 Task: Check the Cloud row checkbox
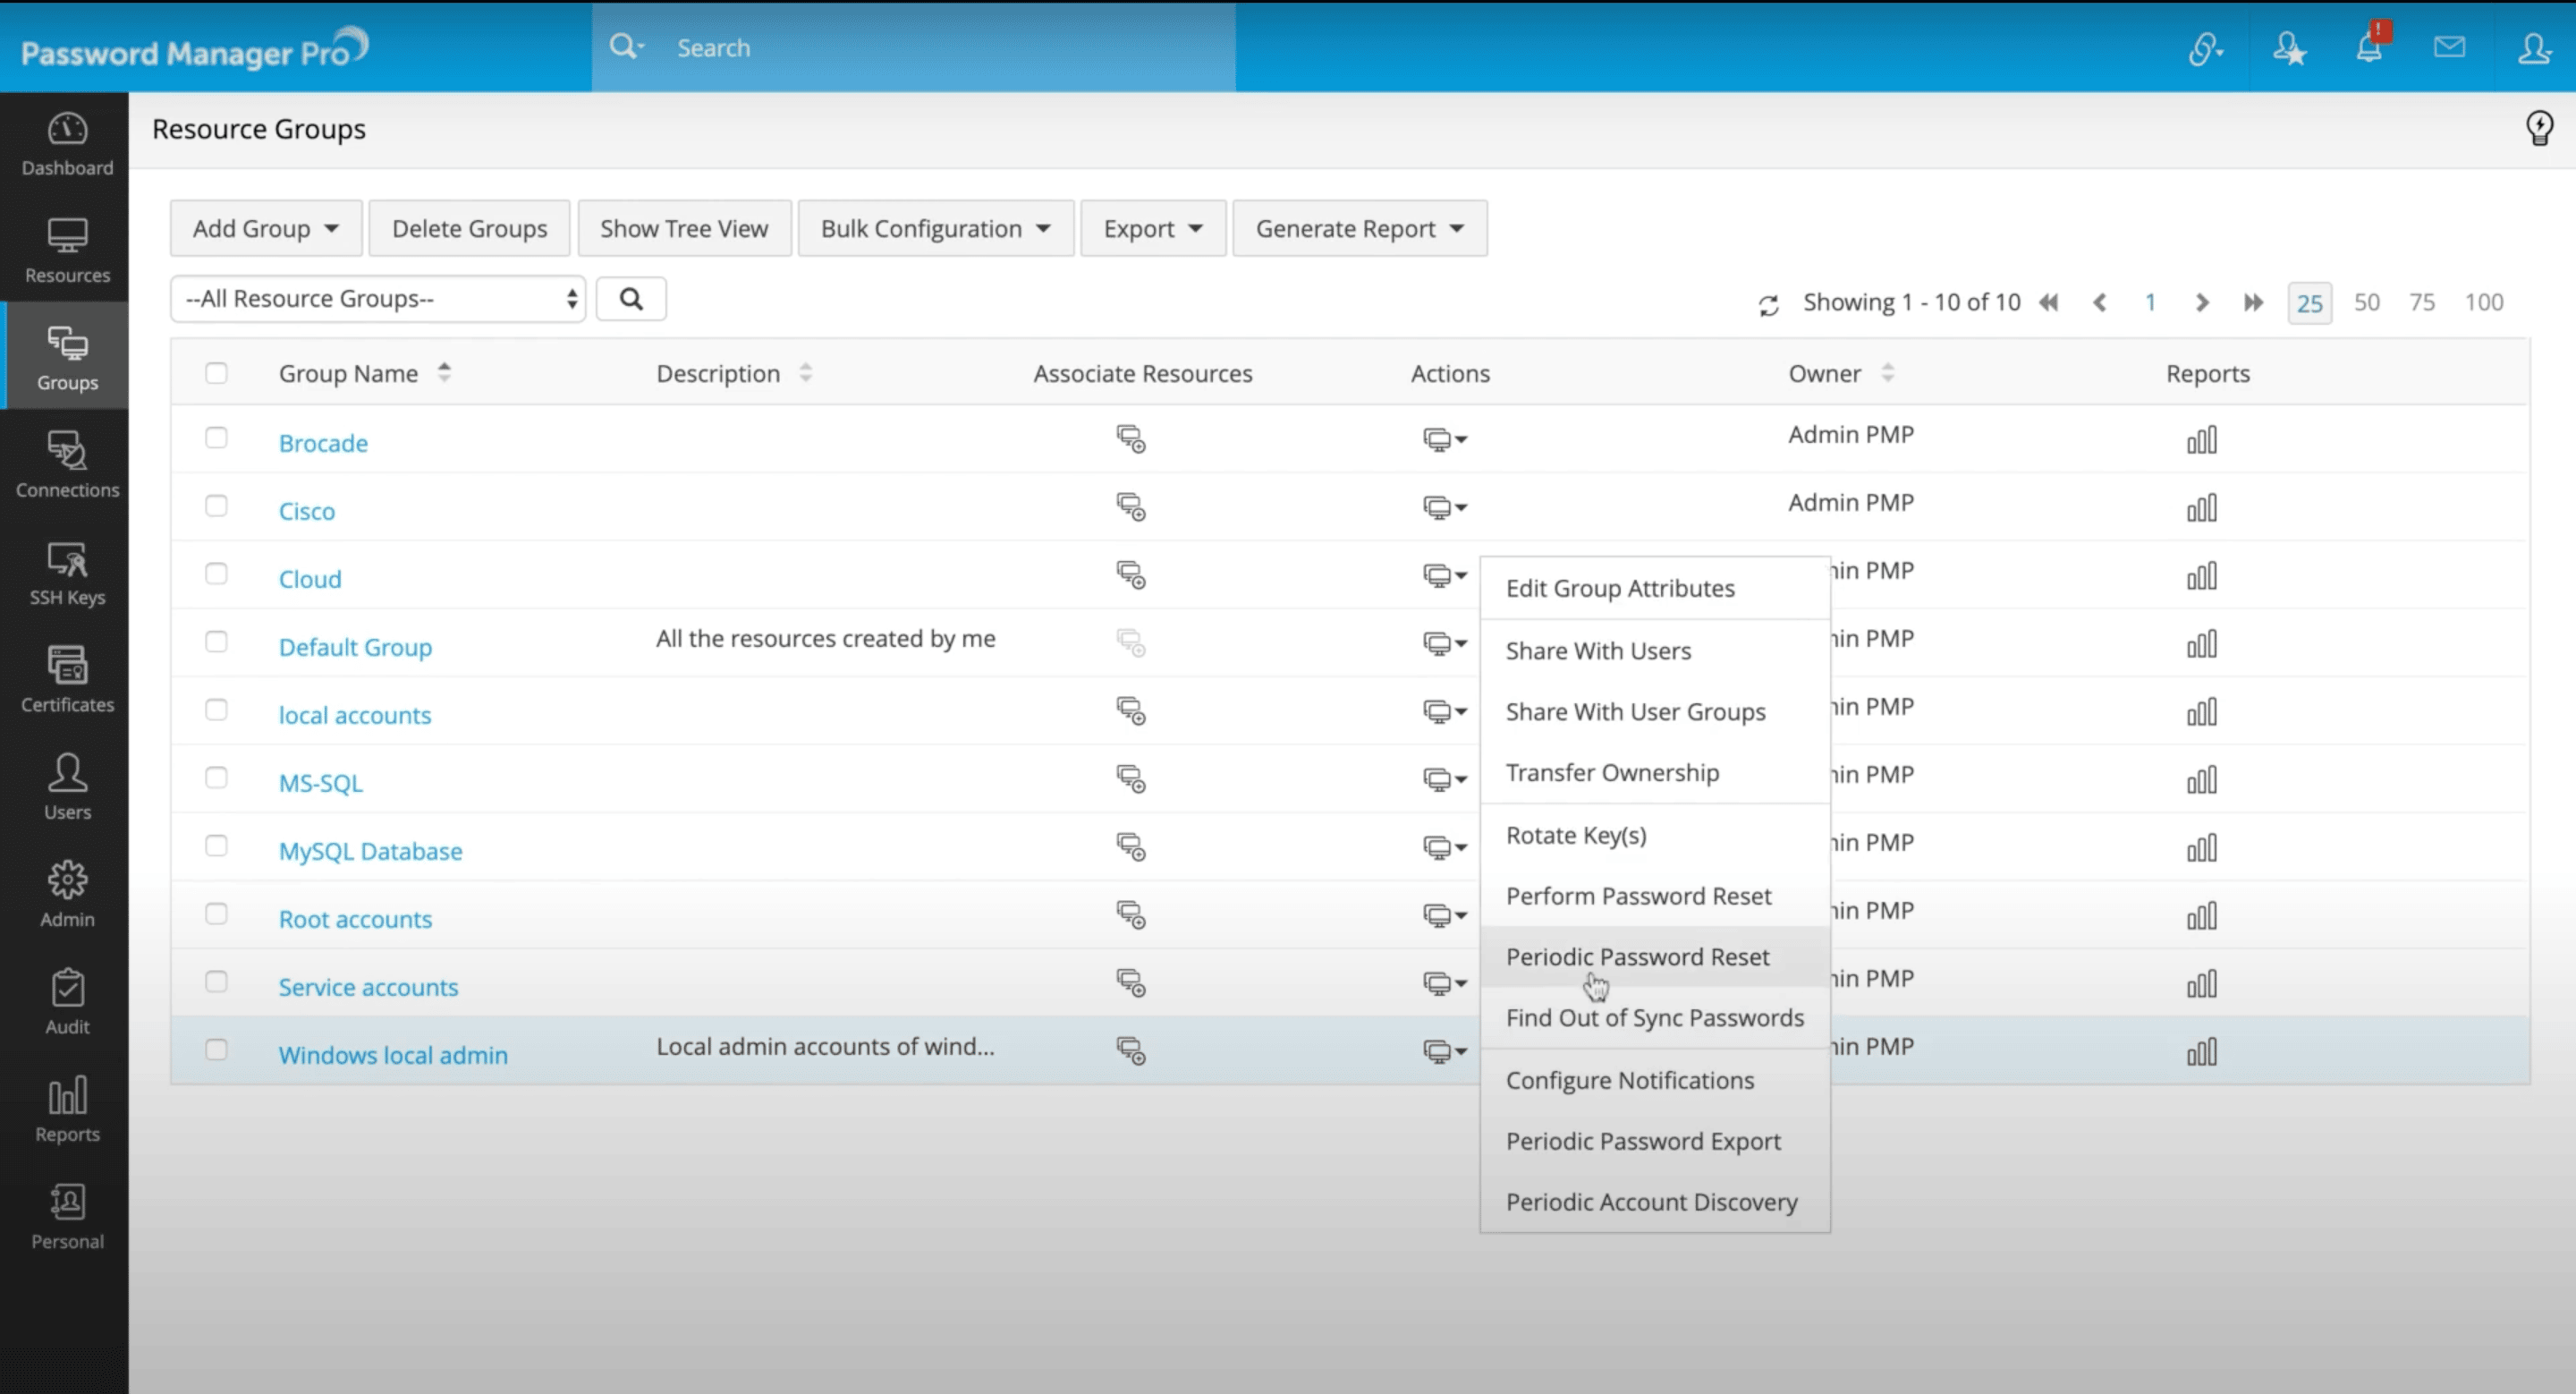216,574
